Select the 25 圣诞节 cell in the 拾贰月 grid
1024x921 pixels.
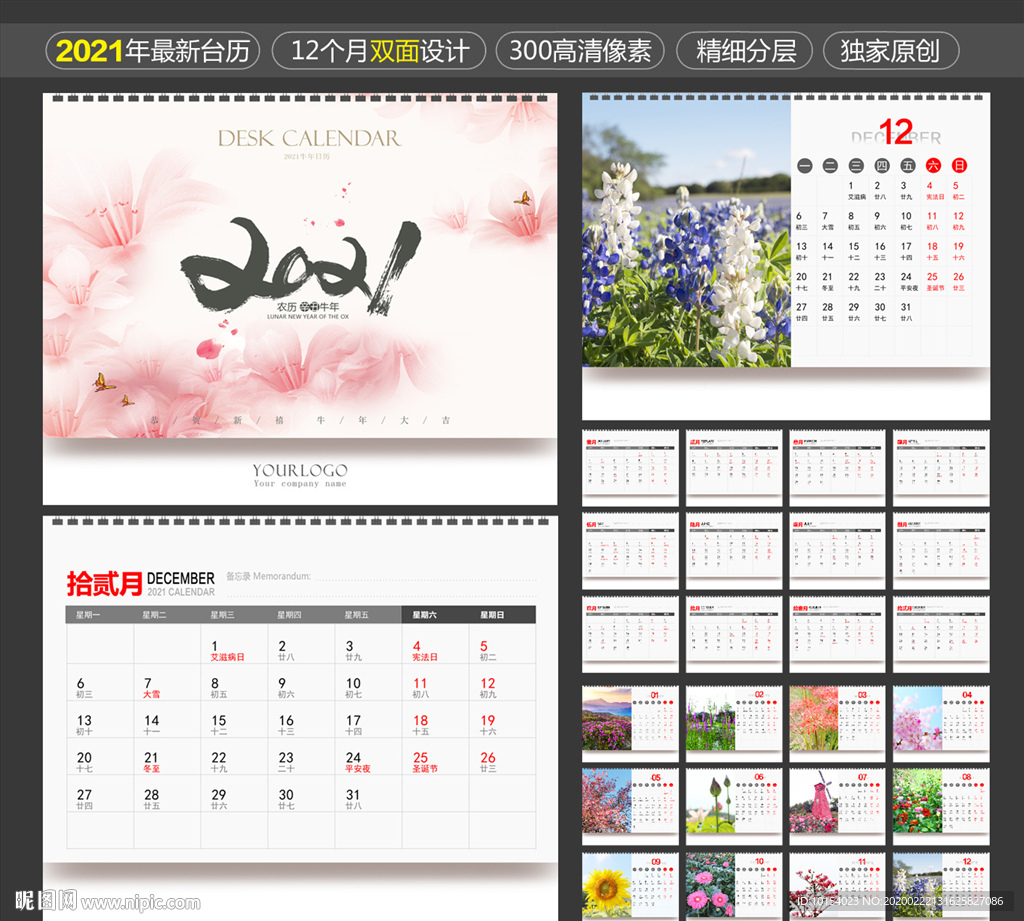click(x=435, y=756)
